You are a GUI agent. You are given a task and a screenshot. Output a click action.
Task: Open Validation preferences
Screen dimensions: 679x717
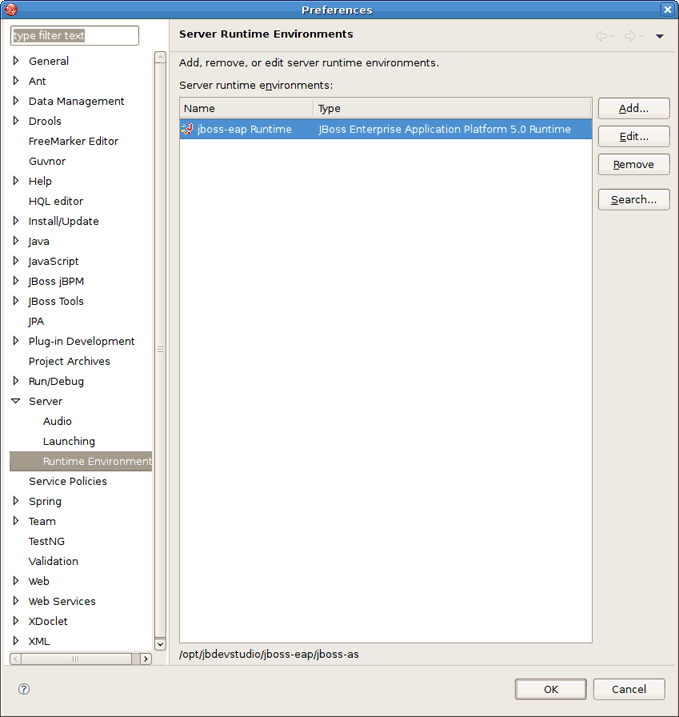[x=53, y=561]
